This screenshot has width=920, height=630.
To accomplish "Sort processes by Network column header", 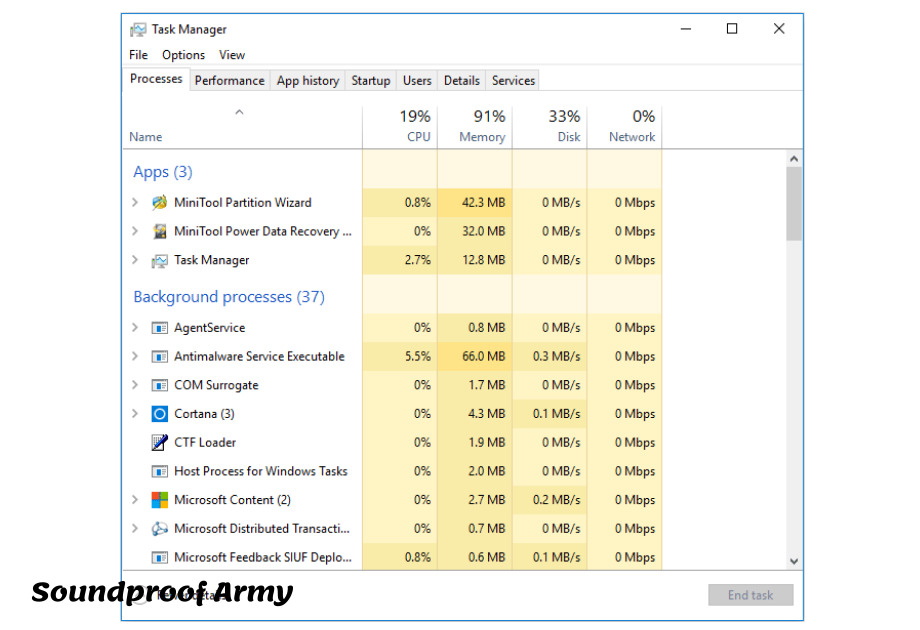I will [624, 127].
